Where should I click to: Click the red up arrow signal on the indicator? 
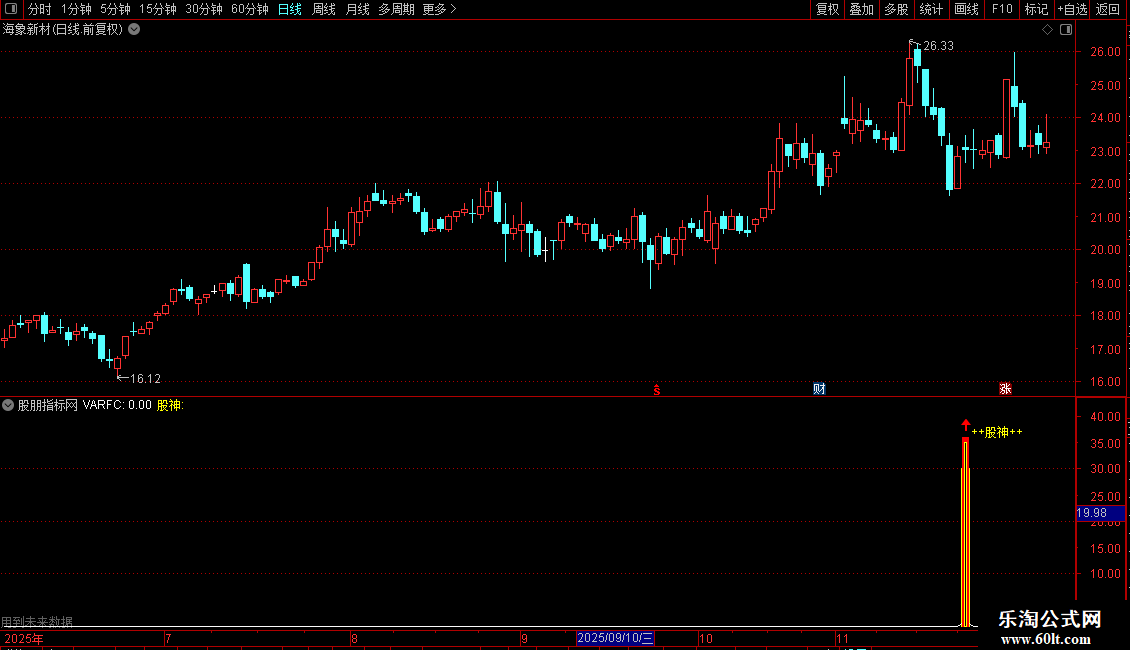966,424
